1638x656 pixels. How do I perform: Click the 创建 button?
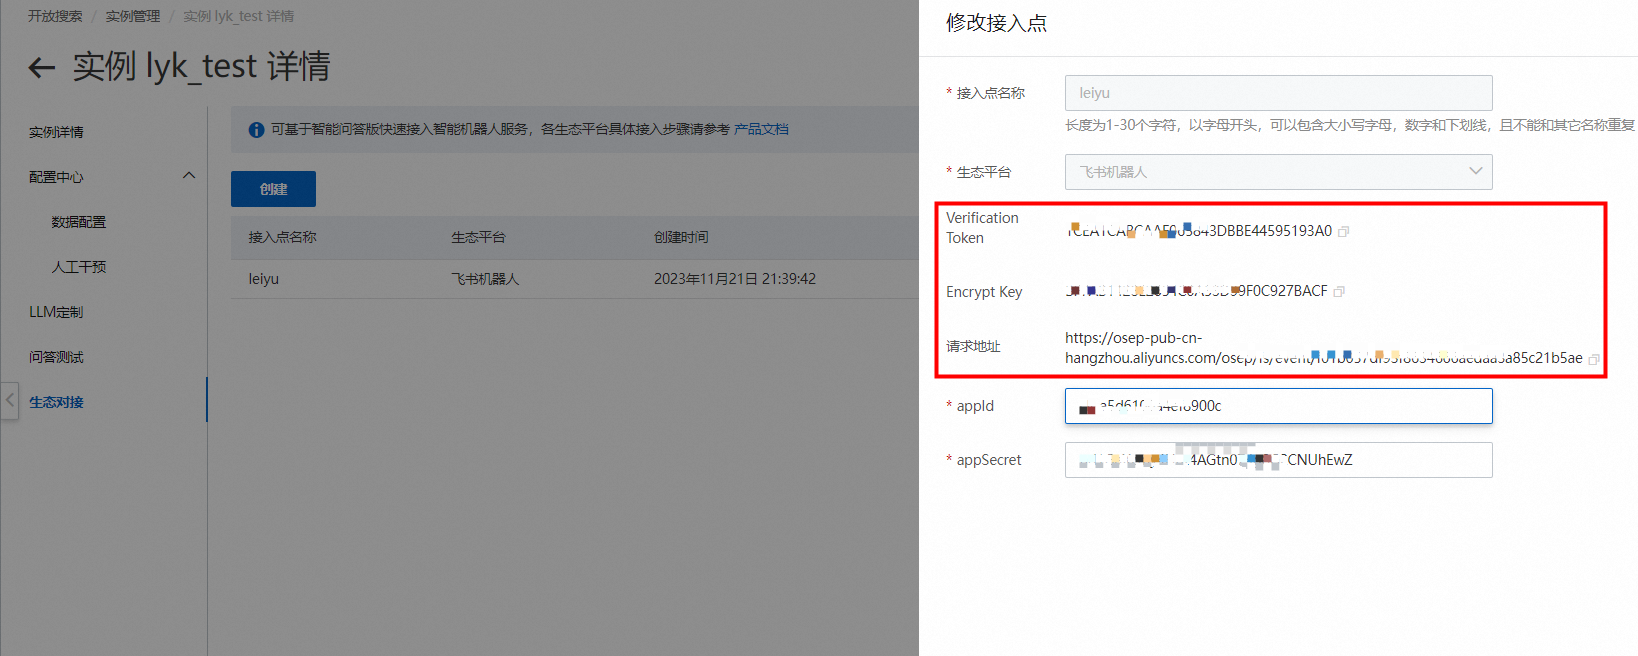pyautogui.click(x=273, y=189)
